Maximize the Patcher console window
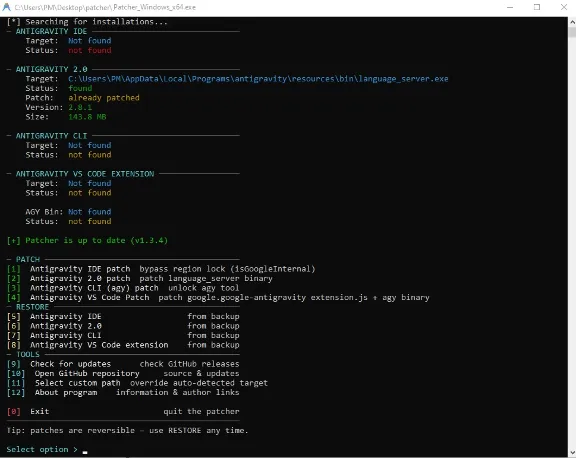Screen dimensions: 576x458 [537, 7]
